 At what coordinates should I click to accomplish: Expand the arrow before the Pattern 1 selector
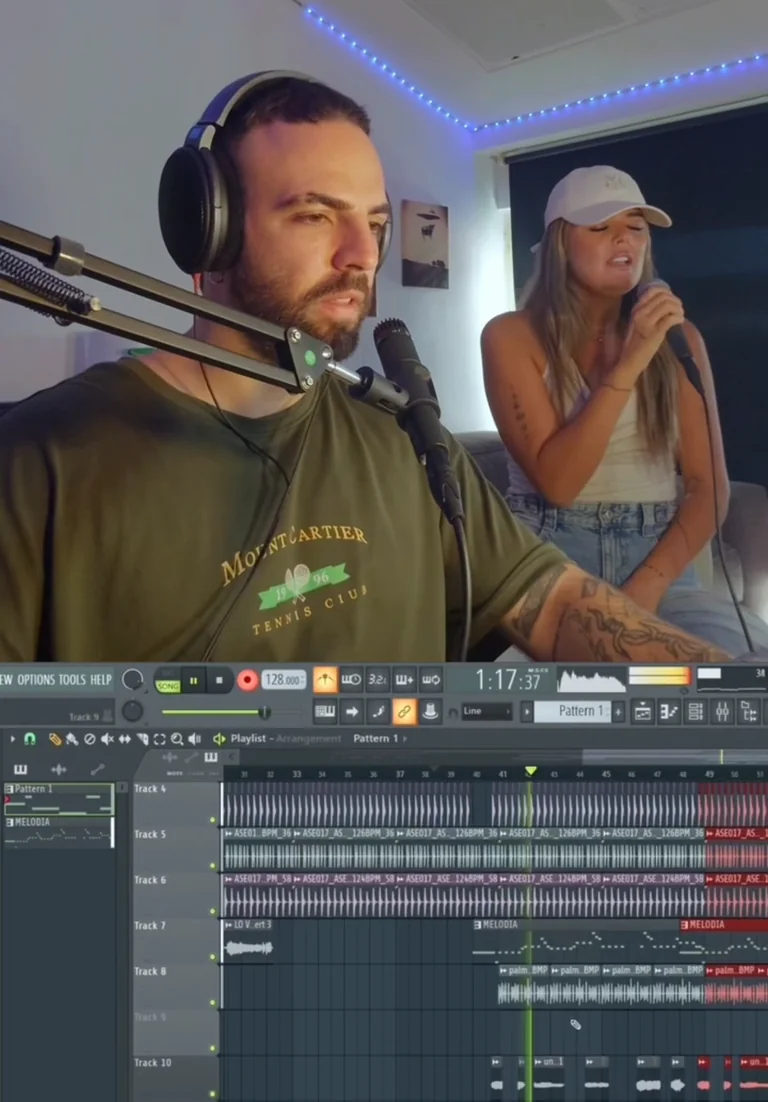[x=527, y=712]
